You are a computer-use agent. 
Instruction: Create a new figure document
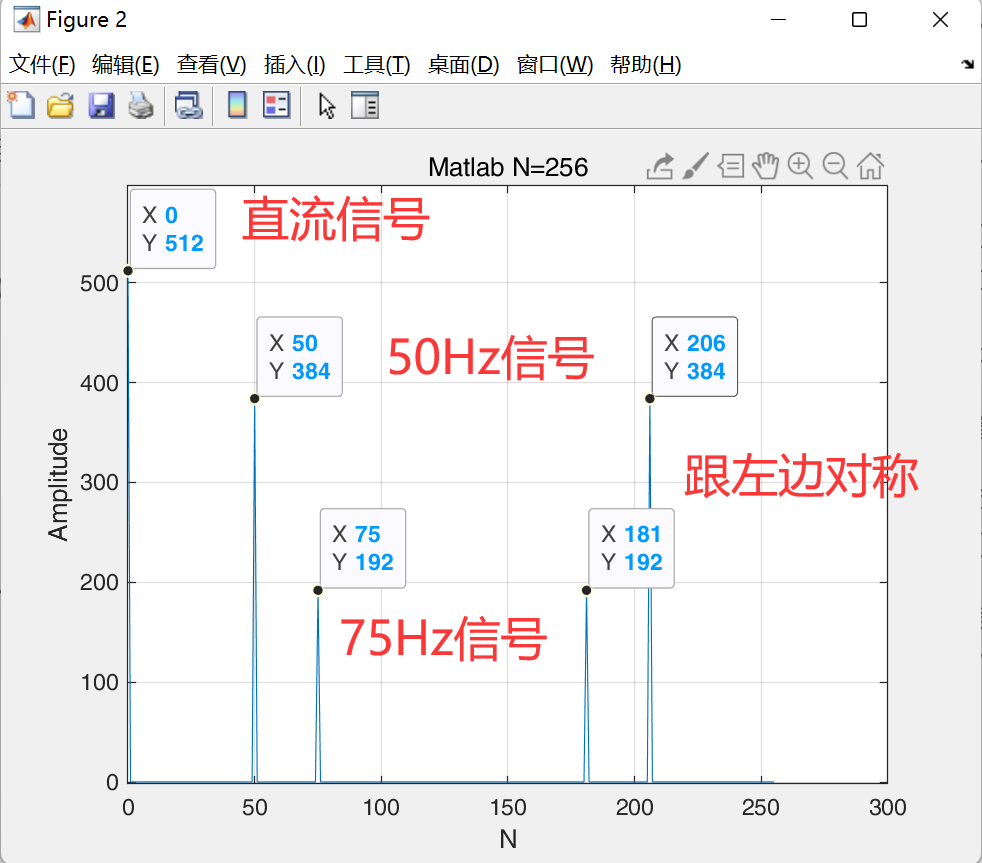pyautogui.click(x=21, y=105)
